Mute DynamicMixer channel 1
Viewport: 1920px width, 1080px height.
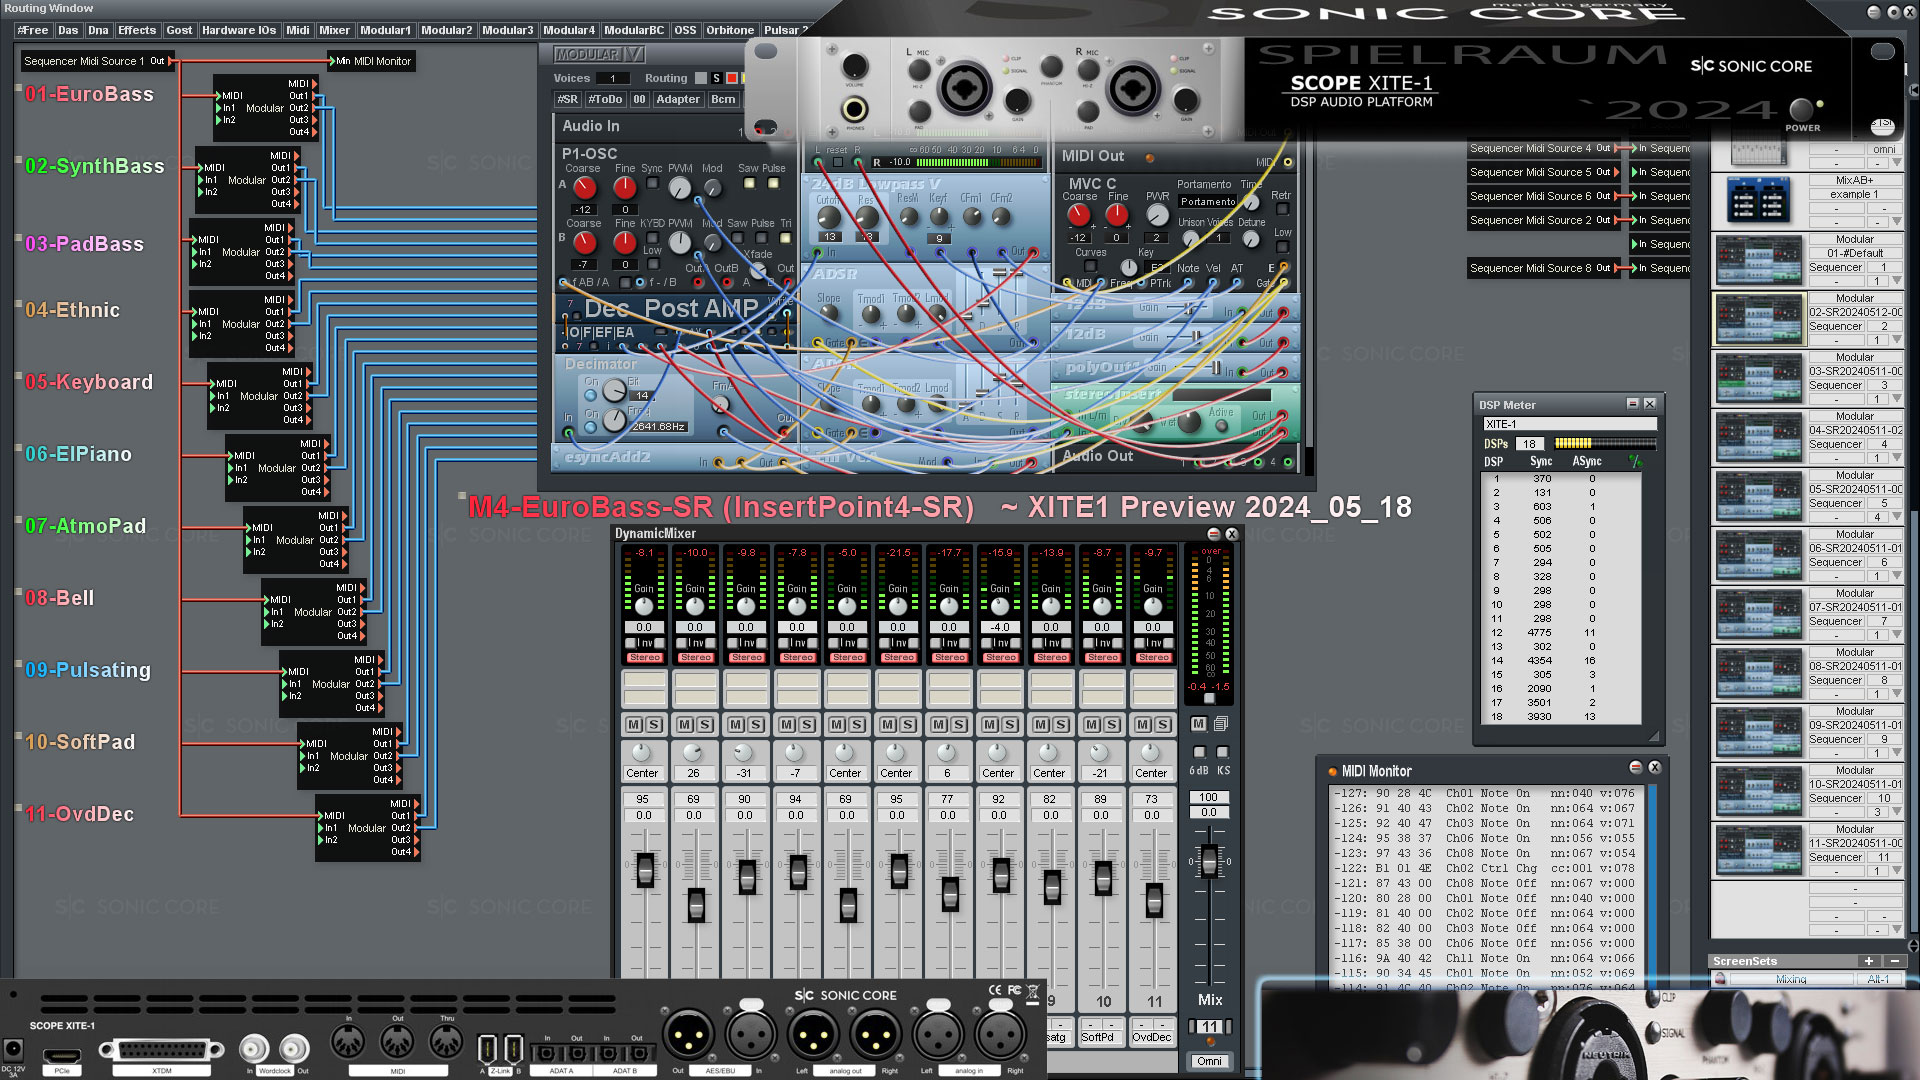click(634, 724)
